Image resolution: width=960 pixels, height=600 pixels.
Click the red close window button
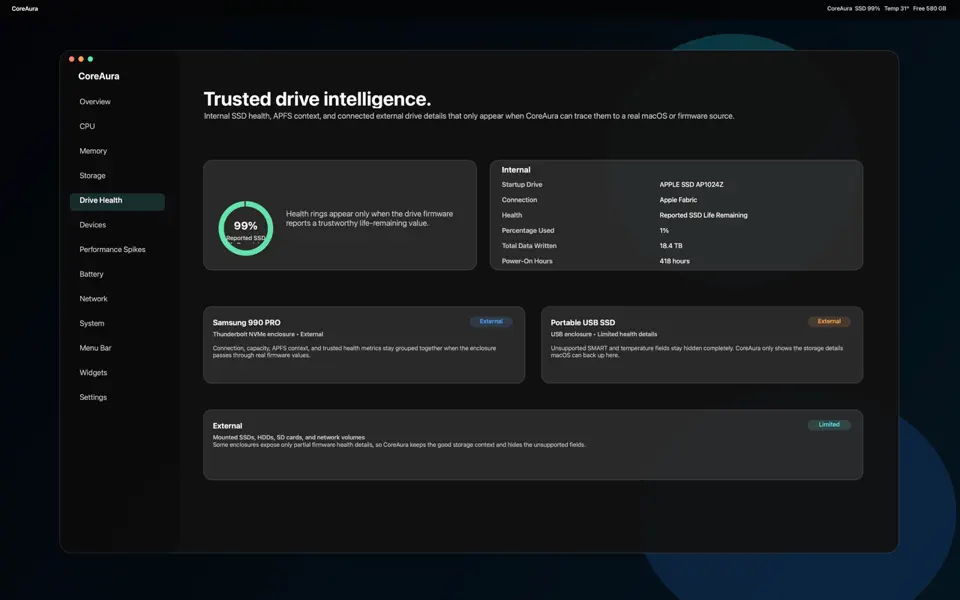coord(72,59)
